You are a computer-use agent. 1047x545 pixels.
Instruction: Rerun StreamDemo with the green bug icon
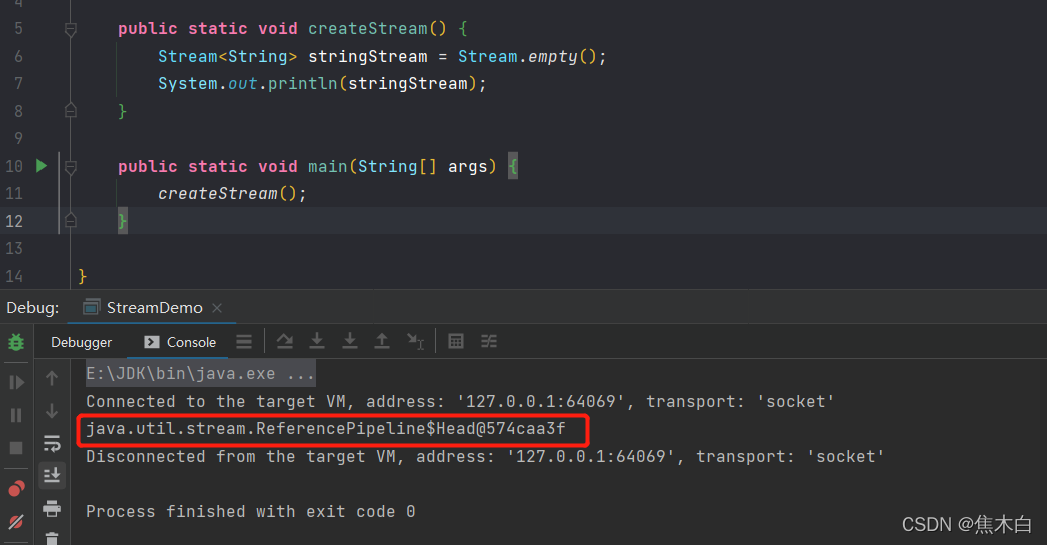tap(16, 343)
